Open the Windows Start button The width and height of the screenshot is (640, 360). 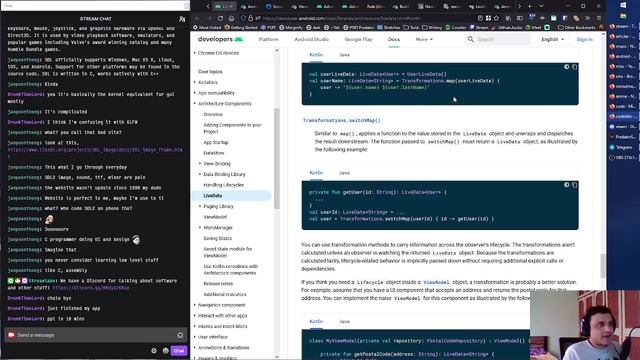click(x=623, y=5)
